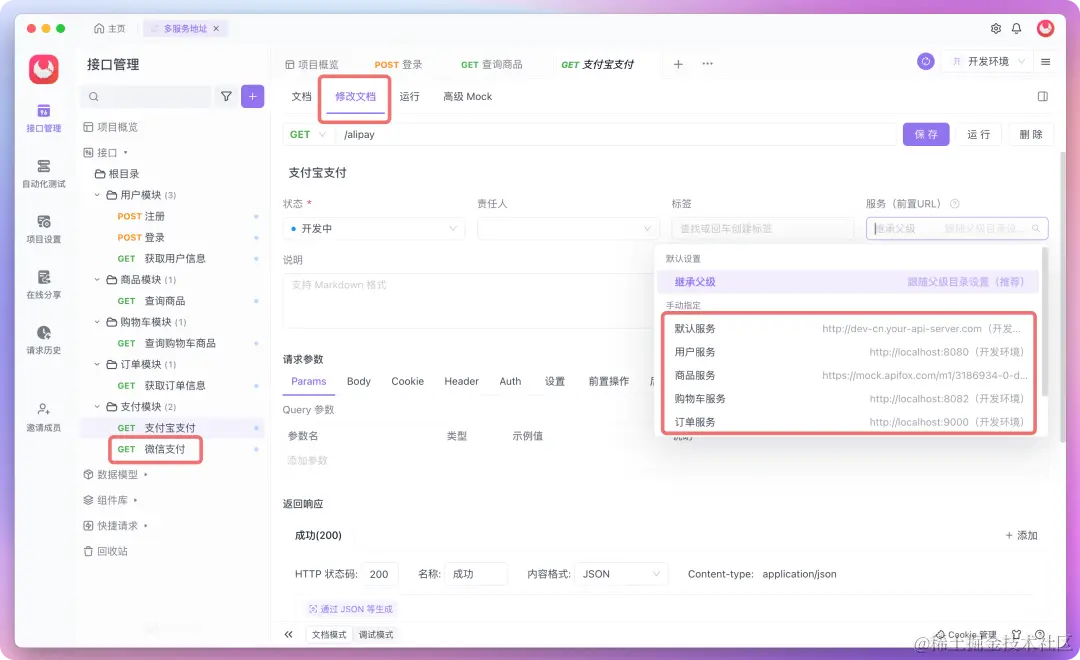Click the purple sync refresh icon
1080x660 pixels.
924,61
